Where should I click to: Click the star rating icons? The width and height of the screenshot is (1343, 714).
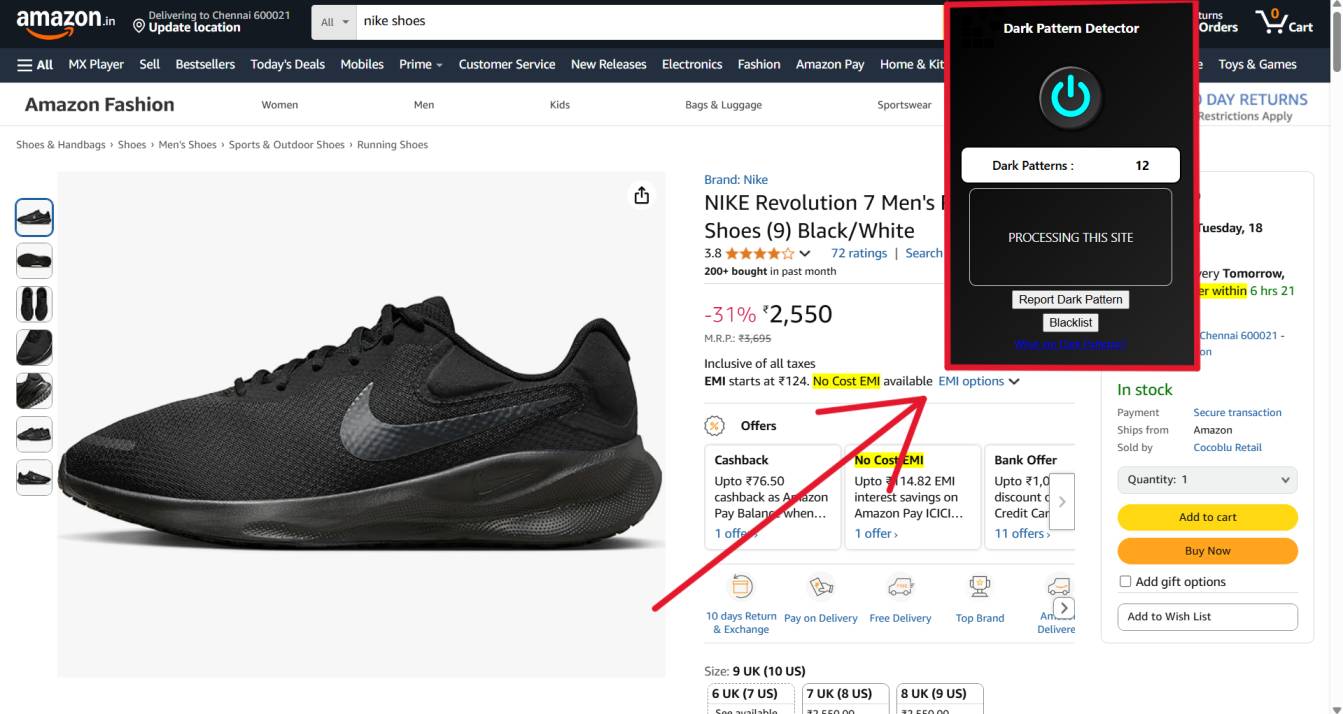point(760,253)
